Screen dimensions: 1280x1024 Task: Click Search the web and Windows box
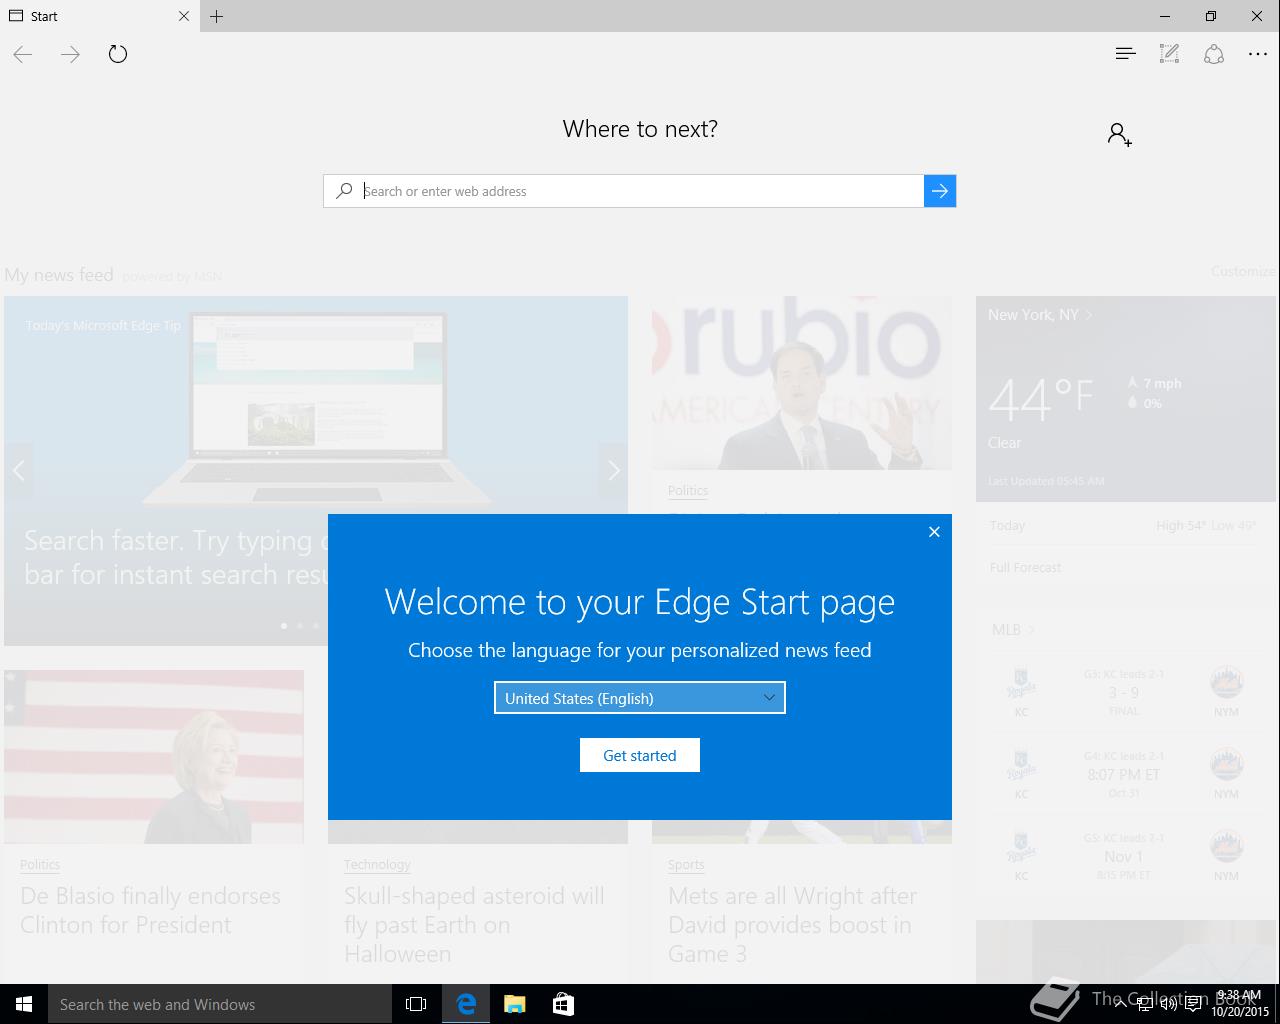tap(220, 1004)
